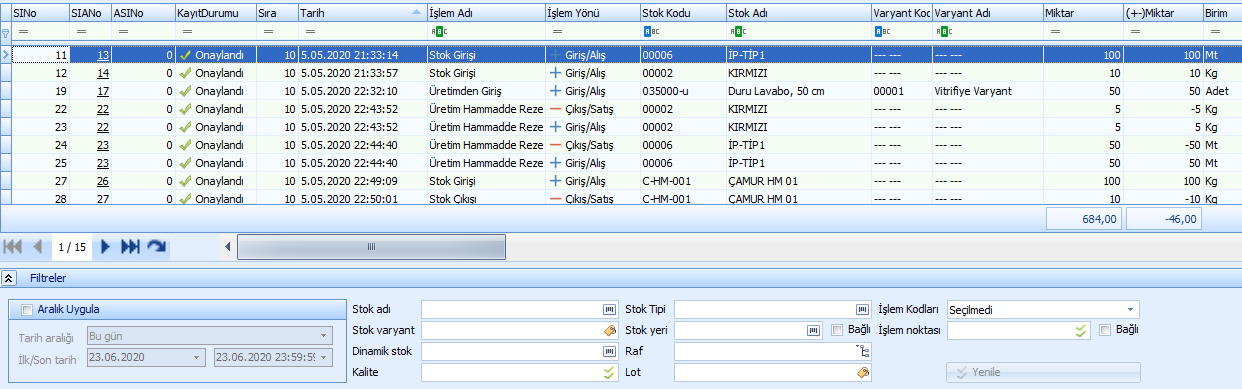Open Raf tree picker icon

pos(863,351)
